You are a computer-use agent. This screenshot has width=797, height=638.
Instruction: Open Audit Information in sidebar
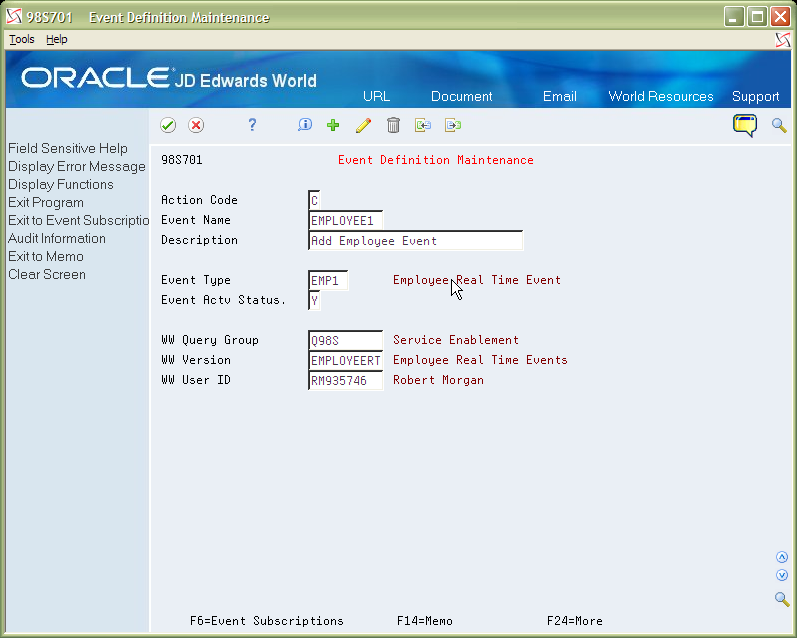tap(57, 238)
